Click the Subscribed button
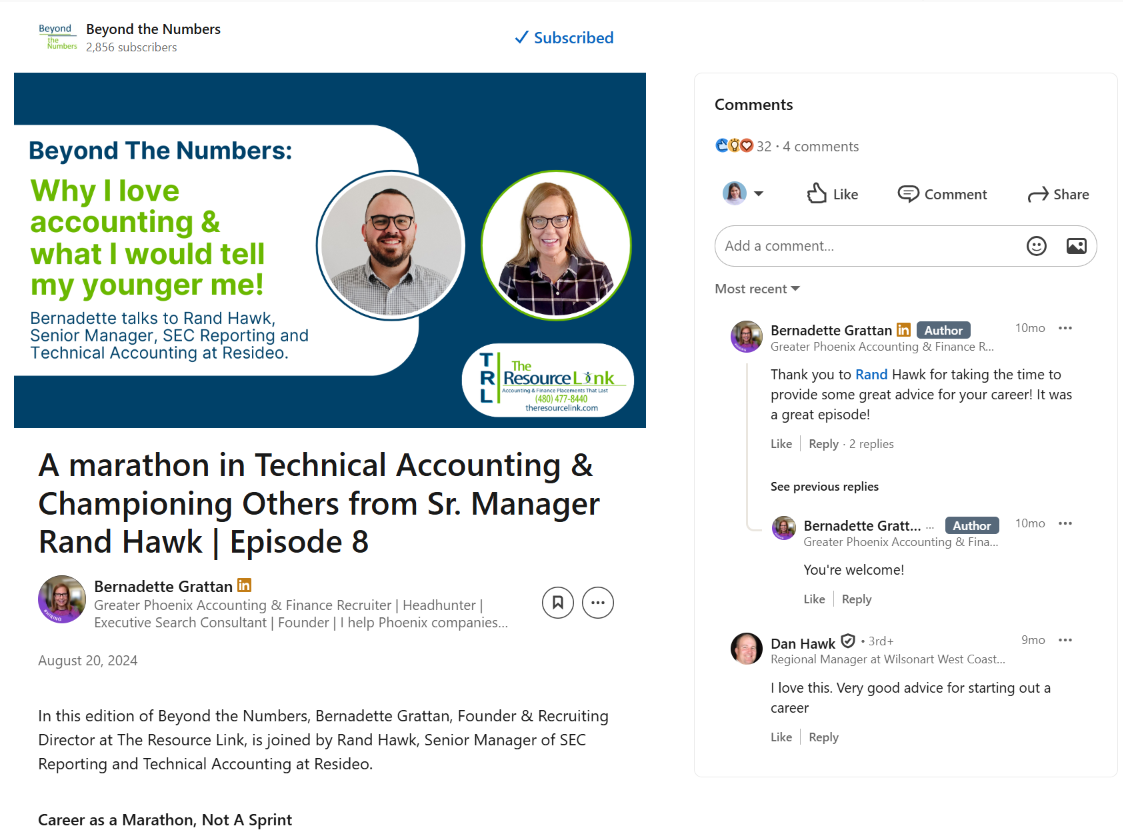1123x834 pixels. coord(564,38)
